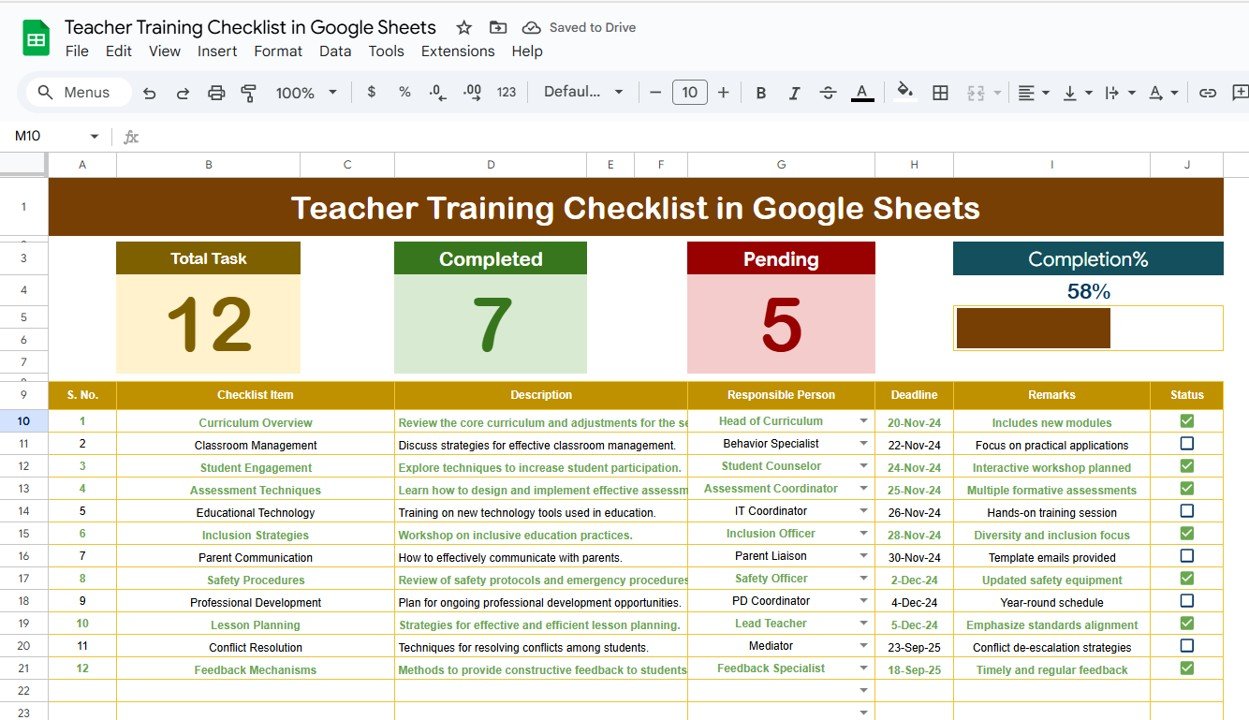
Task: Toggle italic formatting
Action: tap(794, 92)
